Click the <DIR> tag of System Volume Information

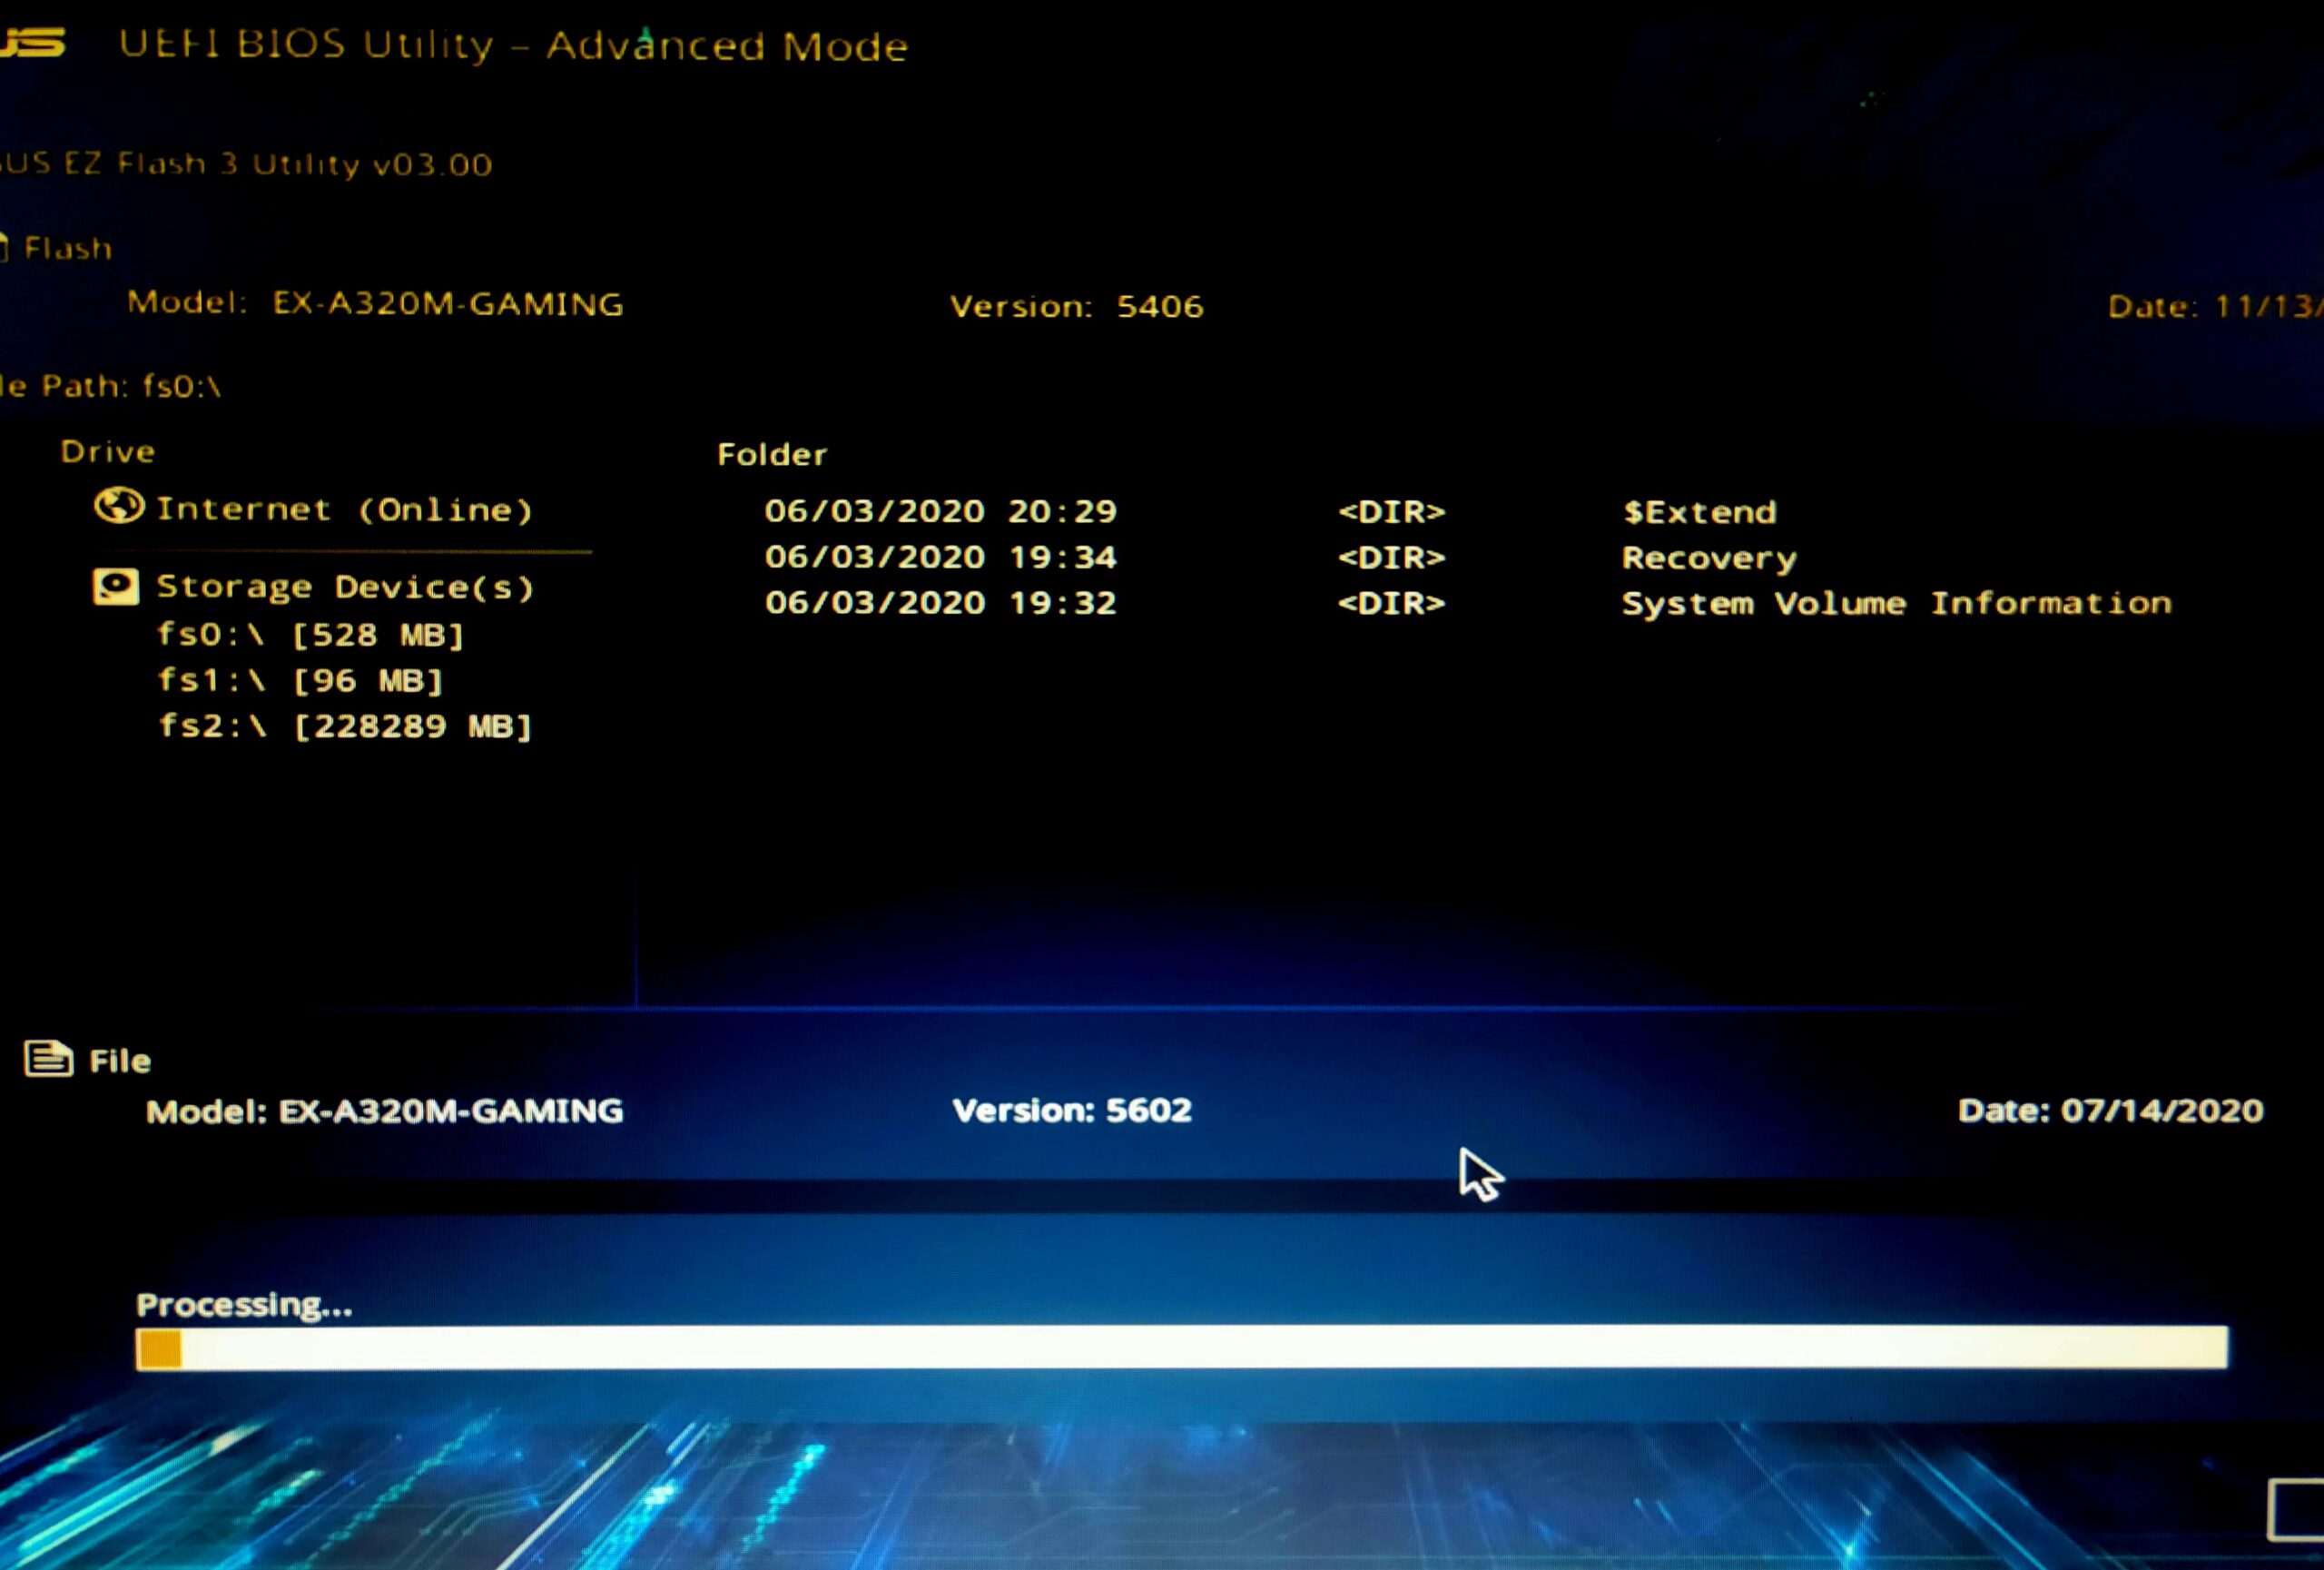[x=1392, y=603]
